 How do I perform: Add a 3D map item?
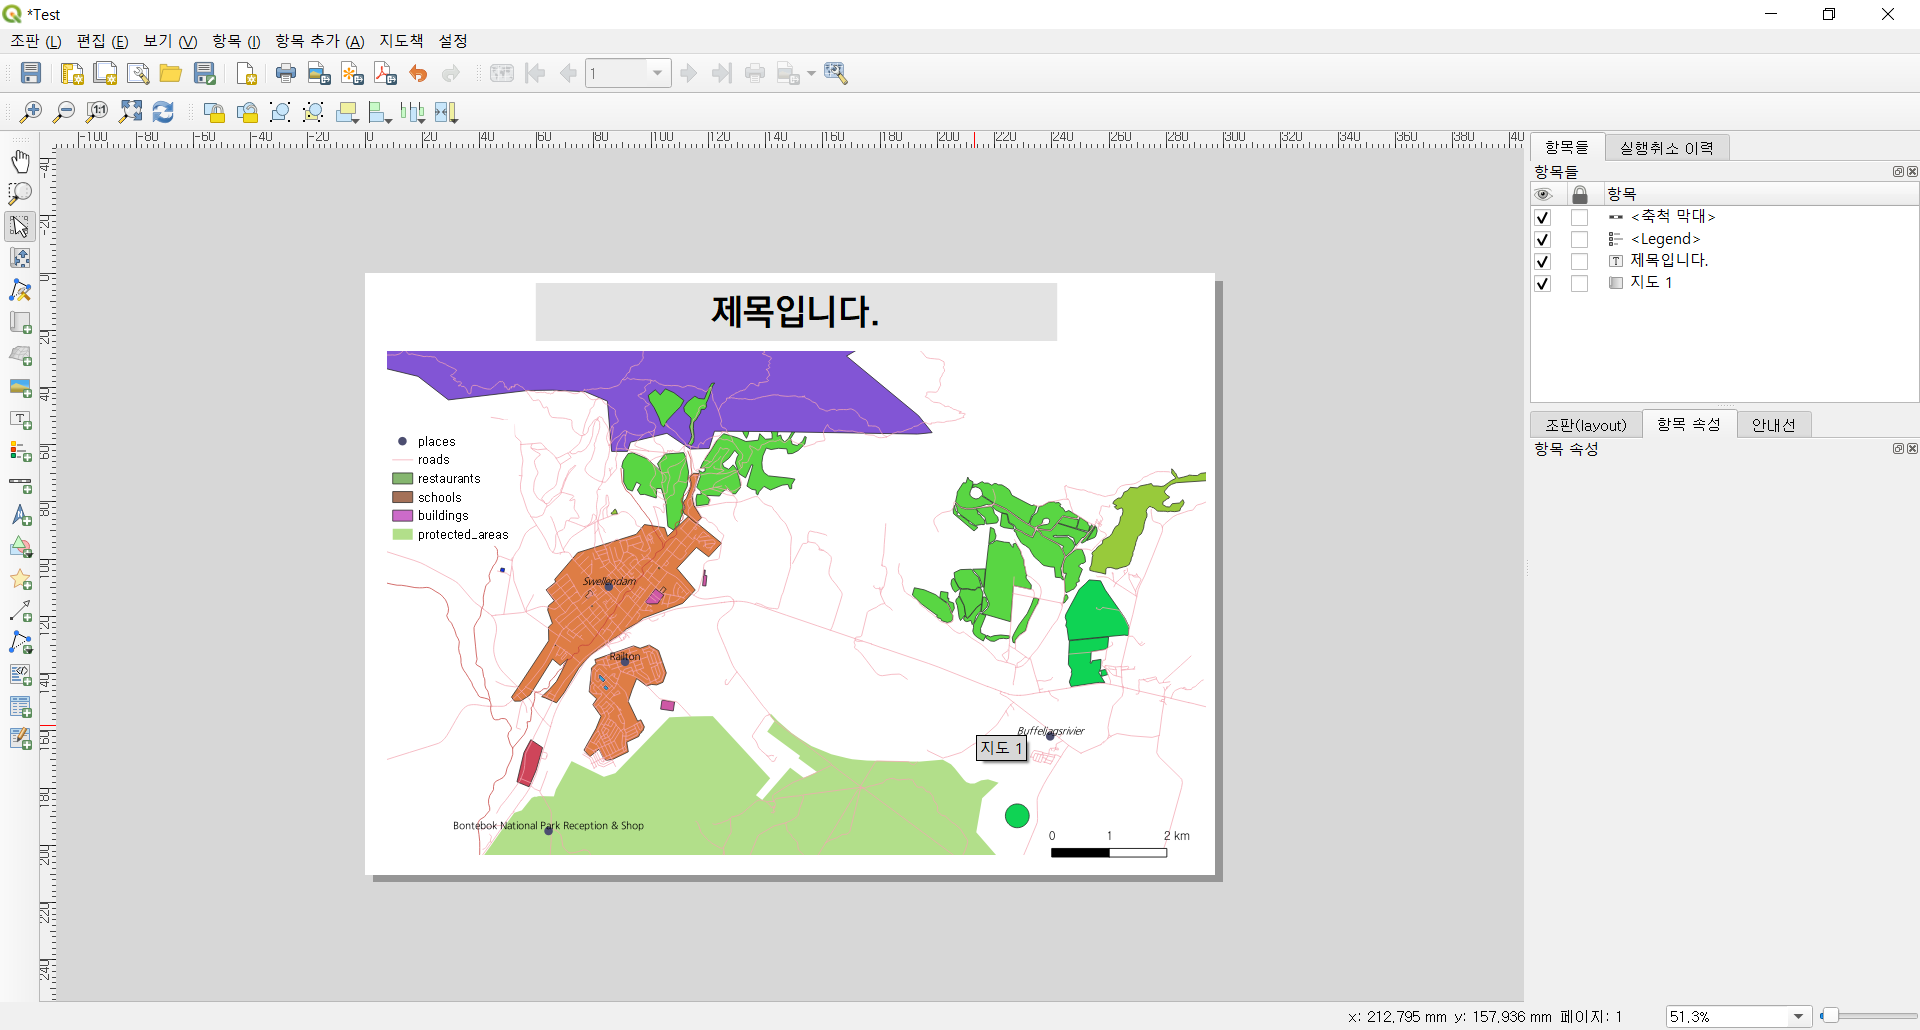[20, 356]
